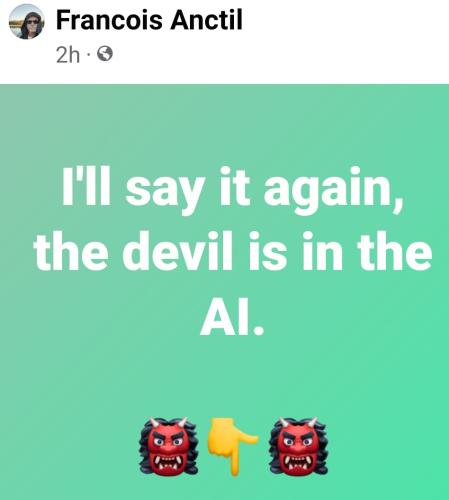Screen dimensions: 449x500
Task: Click the 2h post timestamp
Action: tap(68, 55)
